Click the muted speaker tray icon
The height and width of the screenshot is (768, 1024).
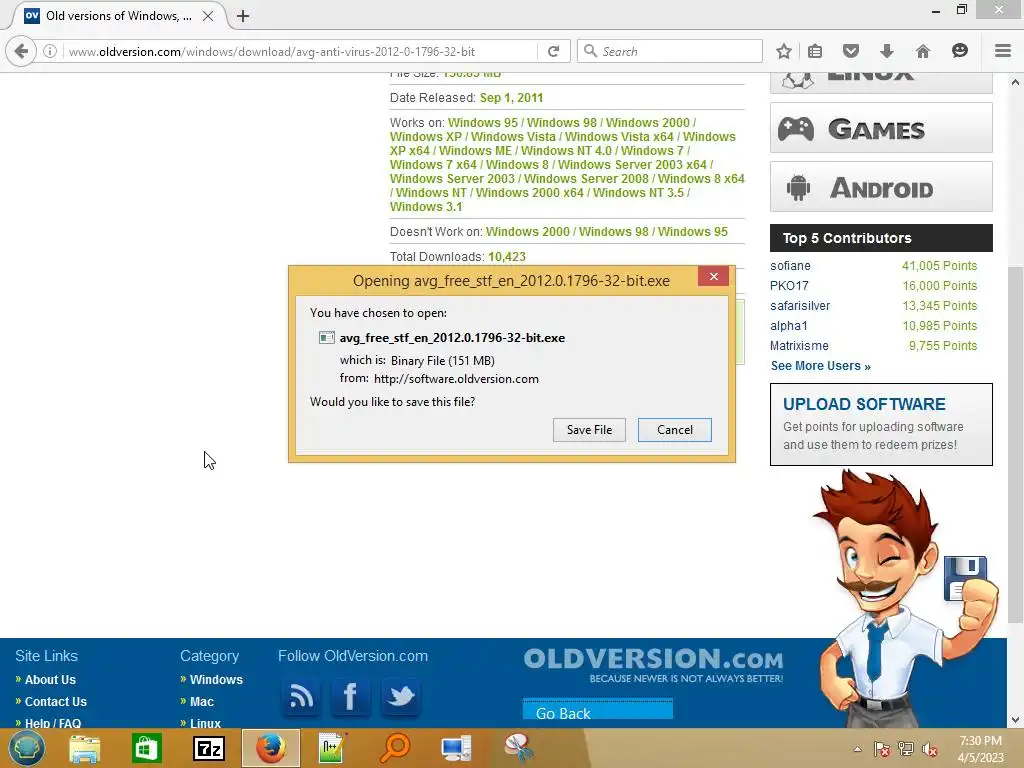930,749
